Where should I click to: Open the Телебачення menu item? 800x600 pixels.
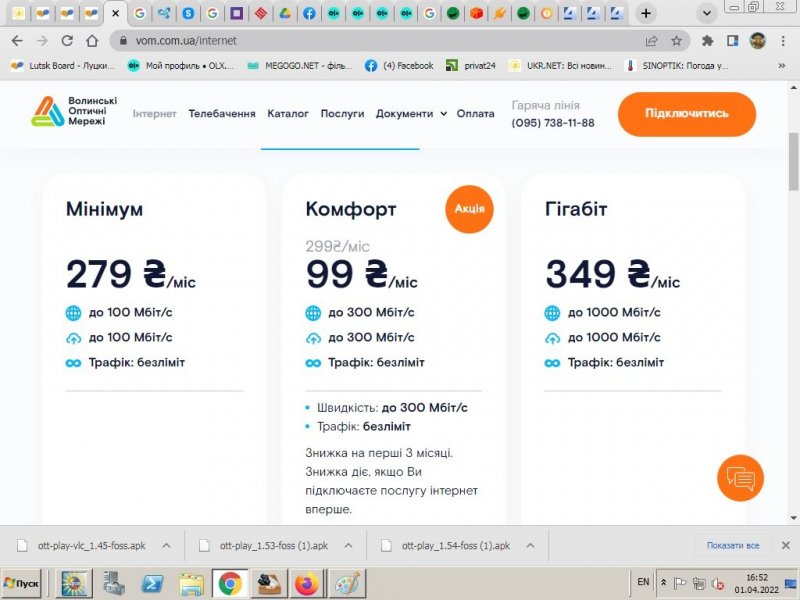point(222,114)
